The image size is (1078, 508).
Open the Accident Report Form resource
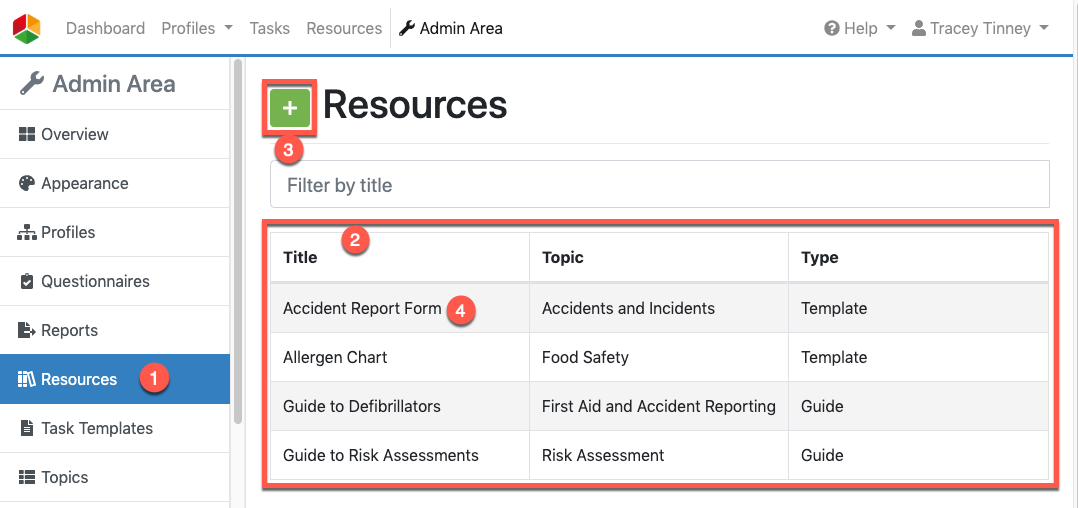362,309
